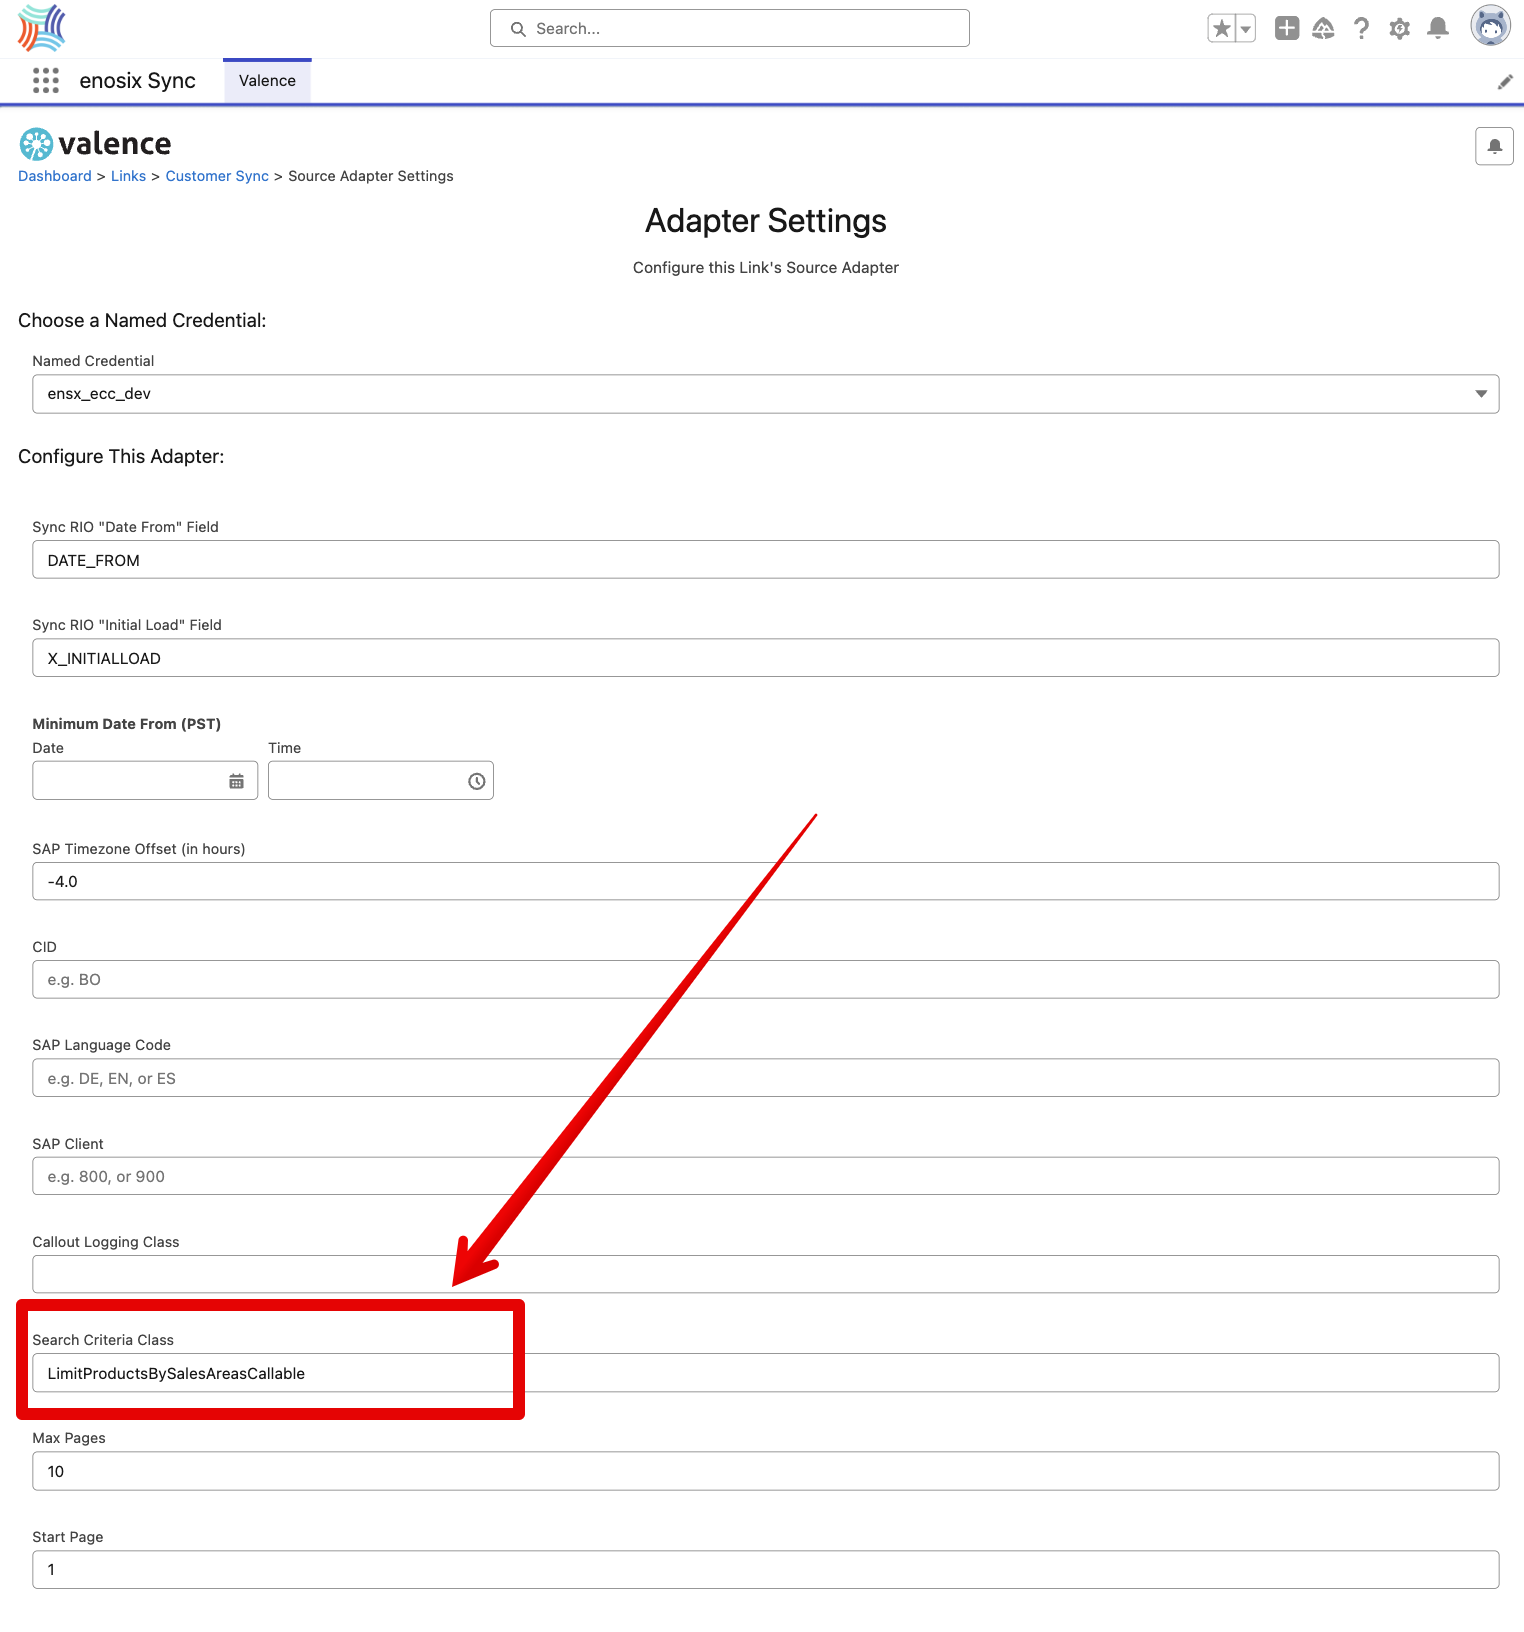Image resolution: width=1524 pixels, height=1632 pixels.
Task: Click the SAP Language Code field
Action: point(766,1078)
